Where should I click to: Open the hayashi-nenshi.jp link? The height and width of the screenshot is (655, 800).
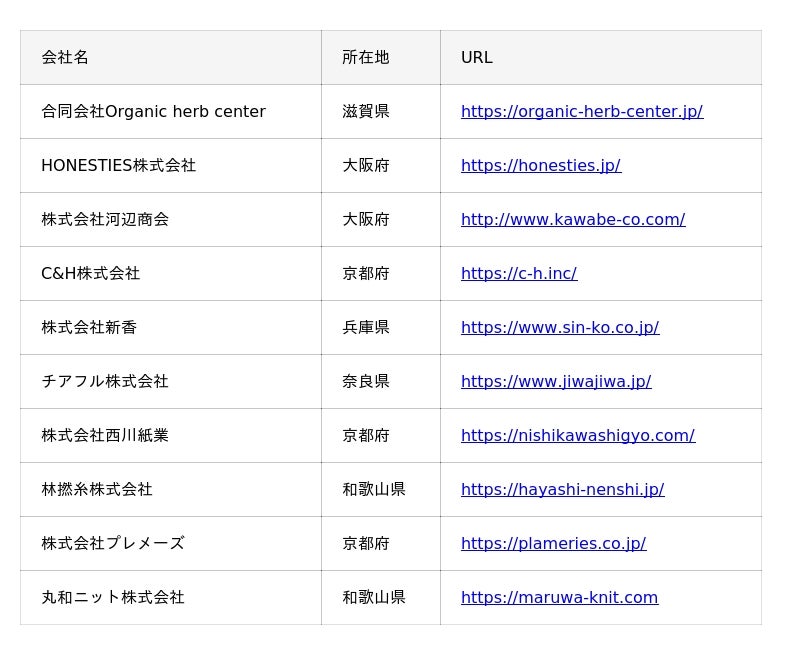click(x=562, y=490)
